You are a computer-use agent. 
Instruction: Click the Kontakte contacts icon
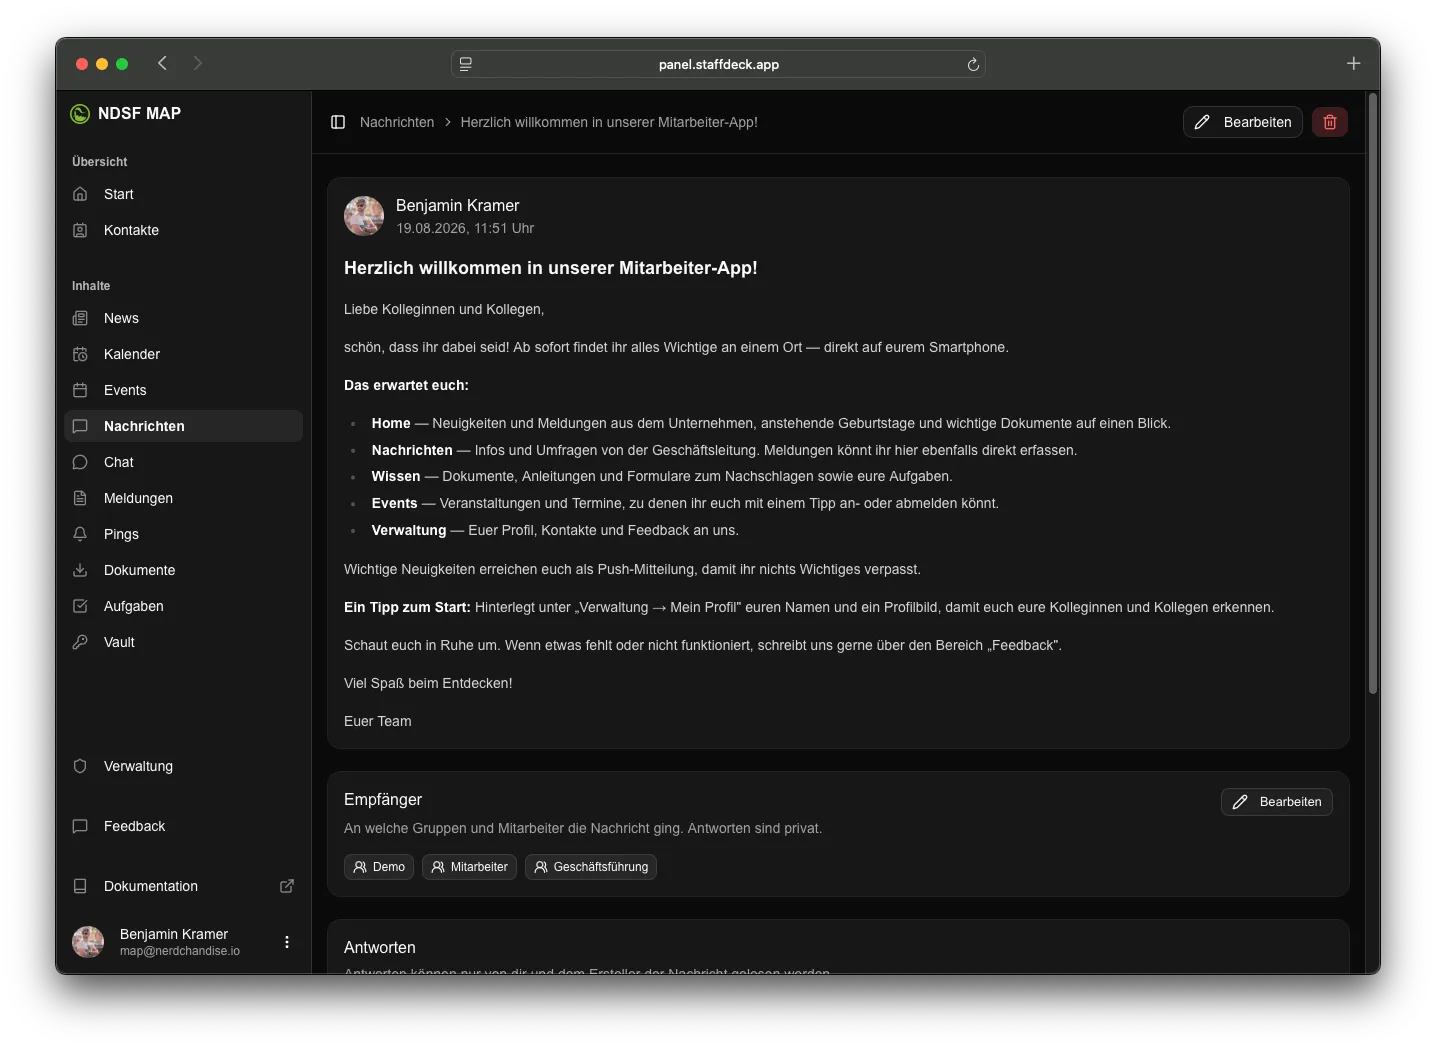click(x=80, y=230)
